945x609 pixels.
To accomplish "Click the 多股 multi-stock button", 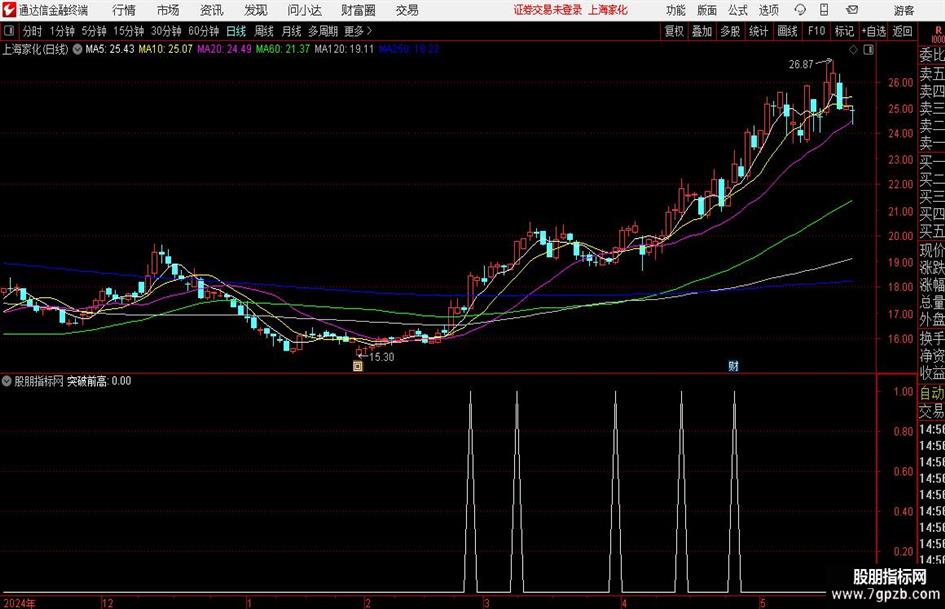I will click(730, 31).
